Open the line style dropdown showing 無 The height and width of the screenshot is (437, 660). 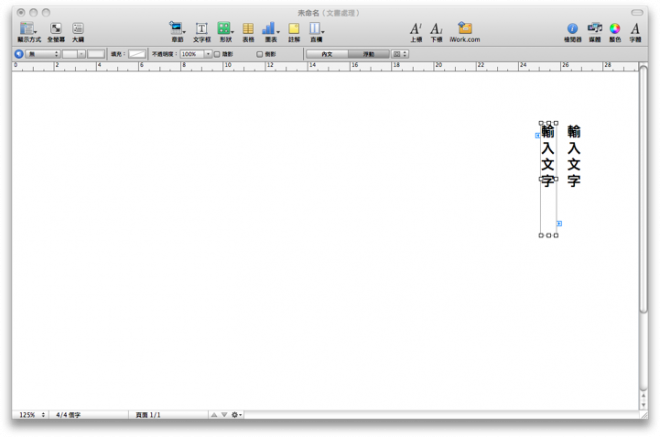pyautogui.click(x=43, y=53)
